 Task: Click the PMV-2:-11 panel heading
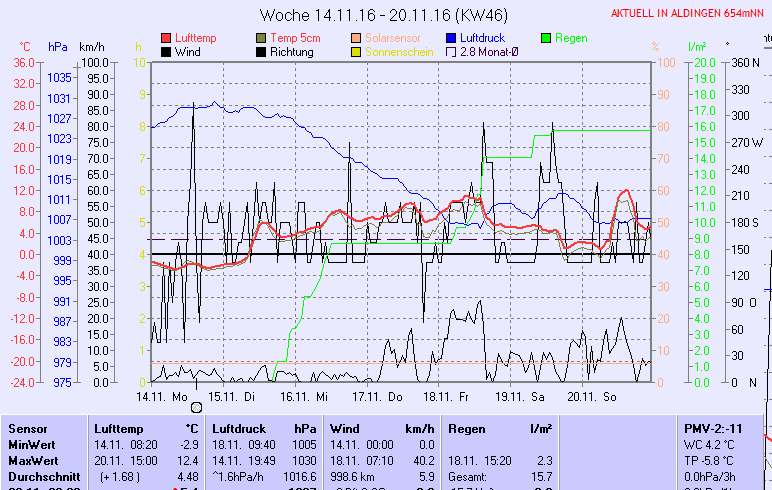coord(715,428)
